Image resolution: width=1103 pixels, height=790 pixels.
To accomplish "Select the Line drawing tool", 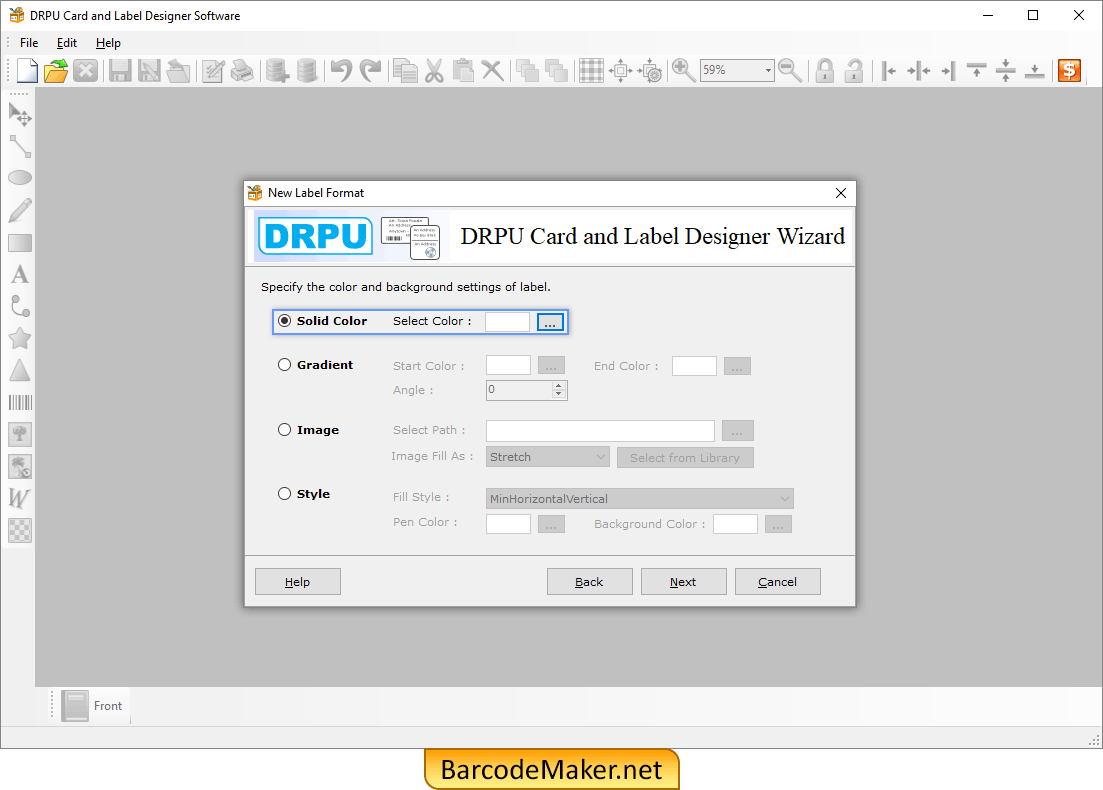I will coord(20,146).
